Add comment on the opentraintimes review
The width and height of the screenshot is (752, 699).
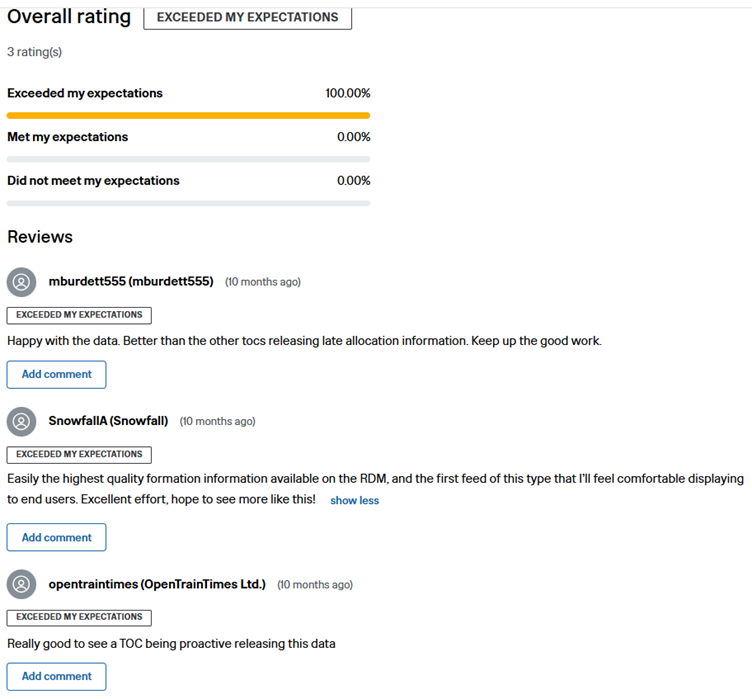coord(57,676)
